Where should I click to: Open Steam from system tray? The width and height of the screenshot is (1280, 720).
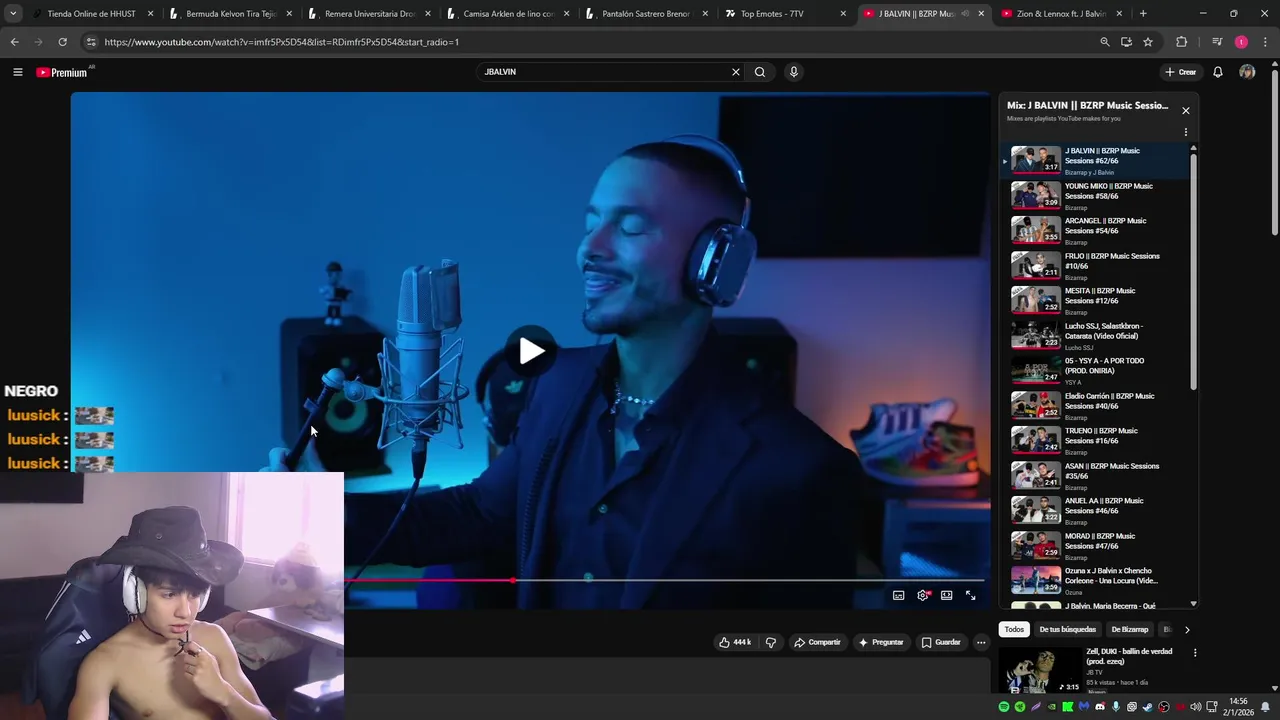tap(1148, 707)
